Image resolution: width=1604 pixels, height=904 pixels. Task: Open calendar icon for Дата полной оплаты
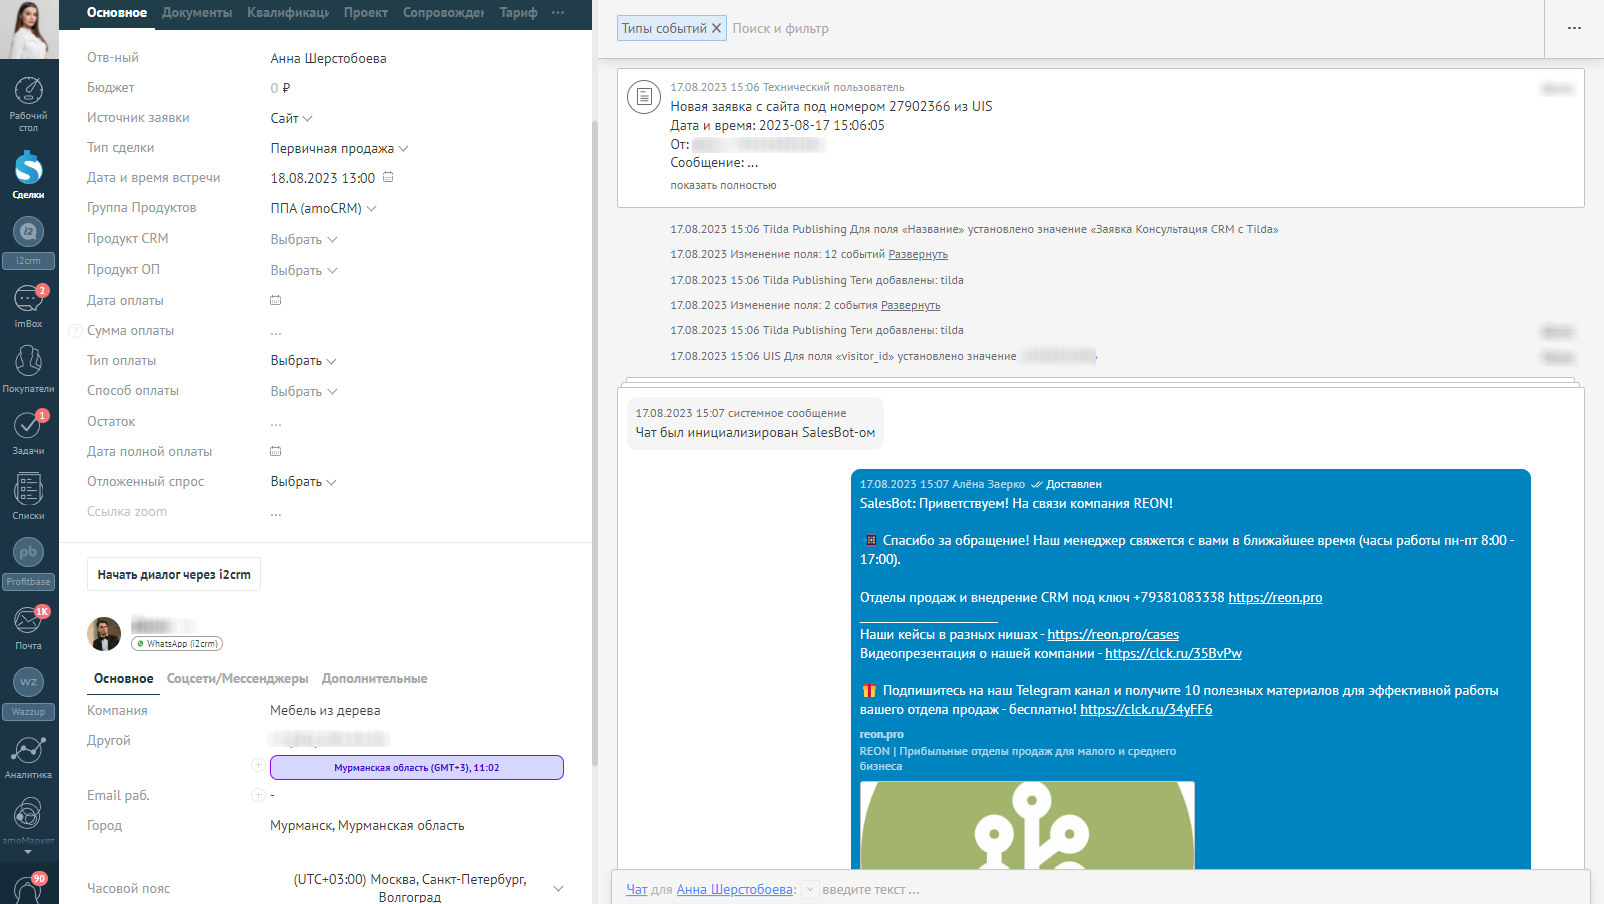click(276, 451)
